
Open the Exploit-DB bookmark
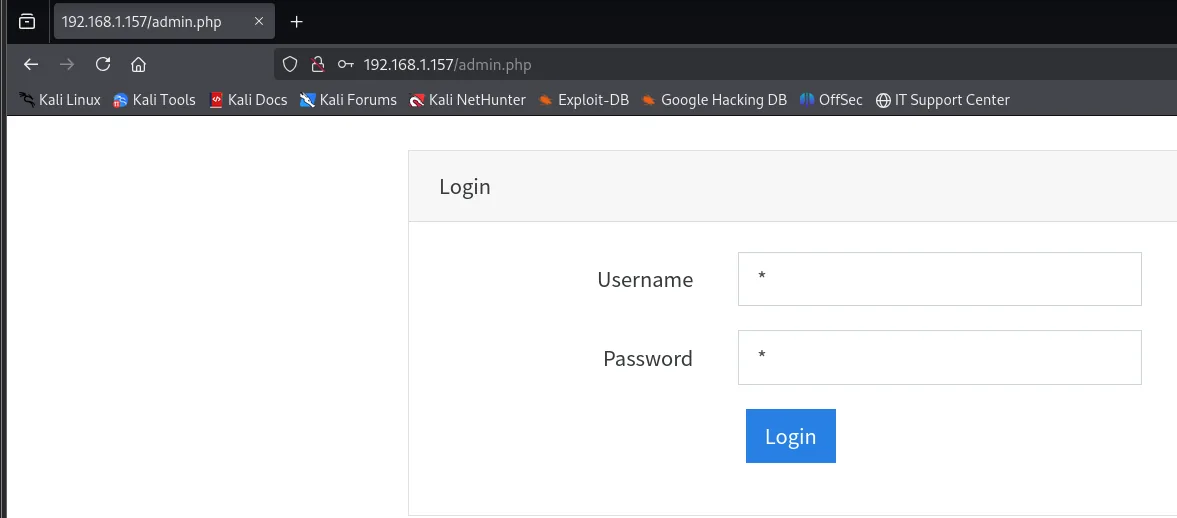tap(583, 100)
